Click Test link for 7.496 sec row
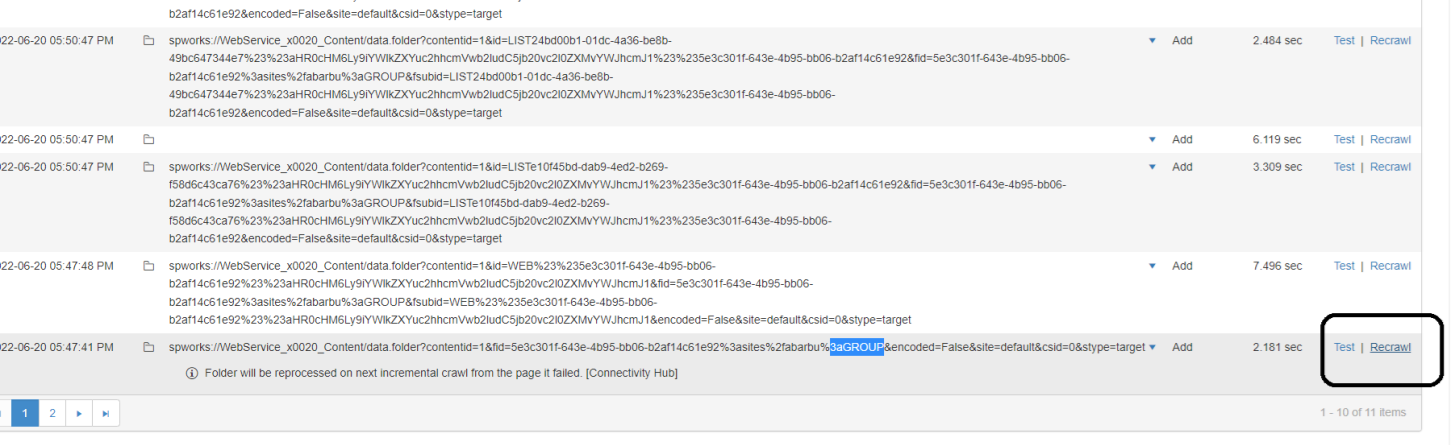The width and height of the screenshot is (1451, 446). click(1344, 266)
